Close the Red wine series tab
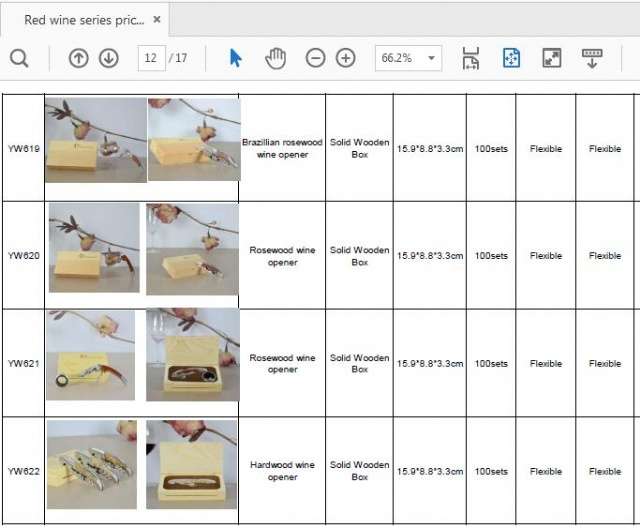The width and height of the screenshot is (640, 528). pos(157,19)
